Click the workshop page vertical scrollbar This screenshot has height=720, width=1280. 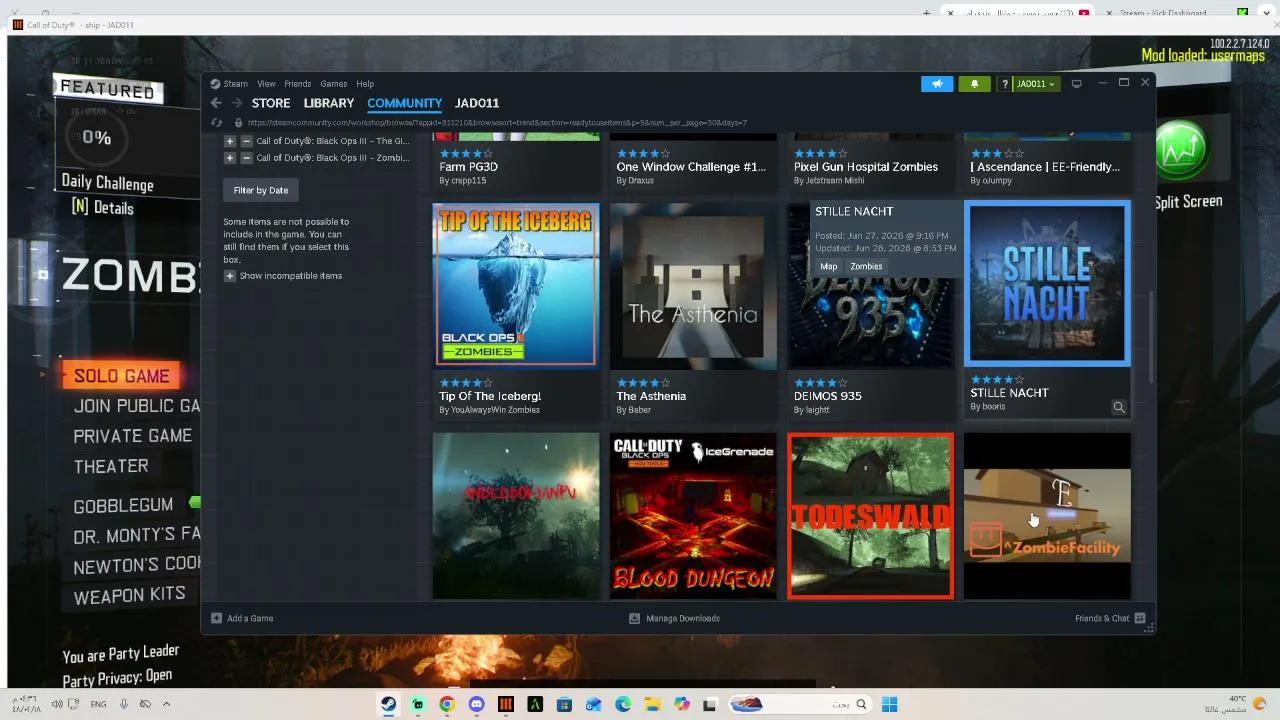click(1150, 335)
